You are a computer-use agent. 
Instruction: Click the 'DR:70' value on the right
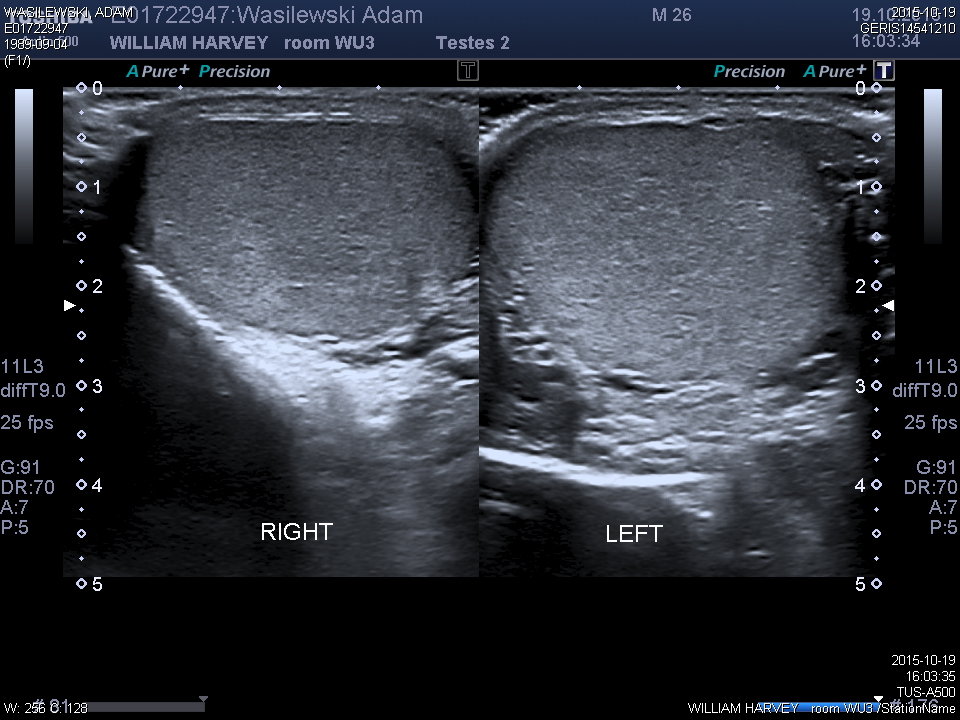931,487
